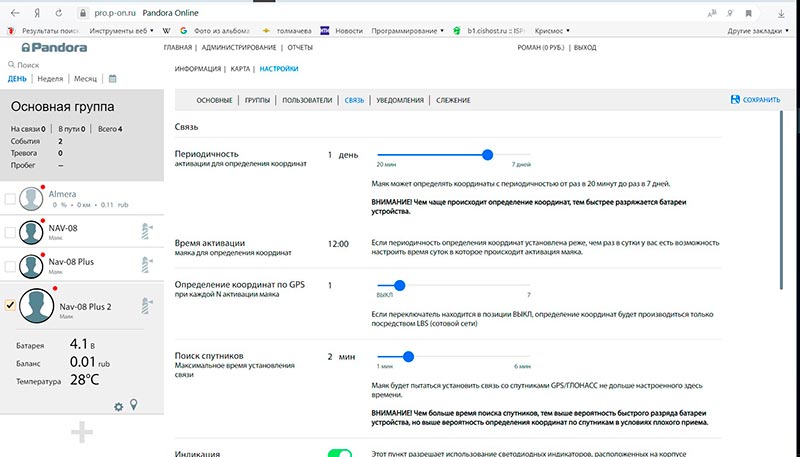The image size is (800, 457).
Task: Click the browser back arrow
Action: tap(13, 13)
